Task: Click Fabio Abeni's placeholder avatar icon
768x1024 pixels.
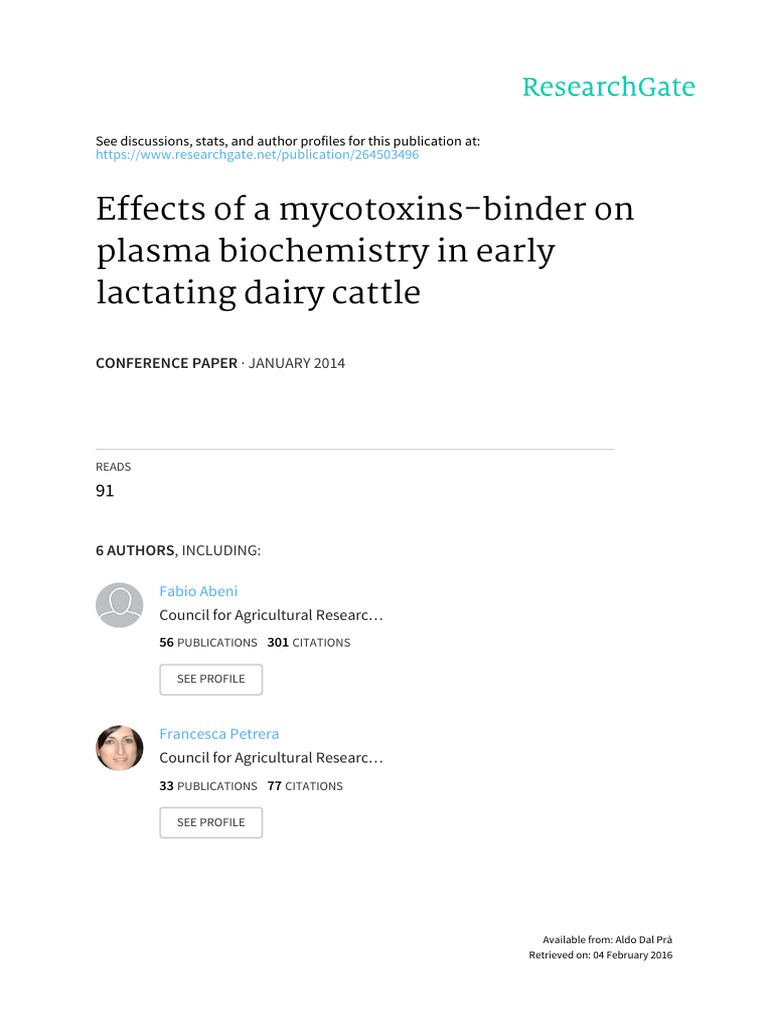Action: pos(119,605)
